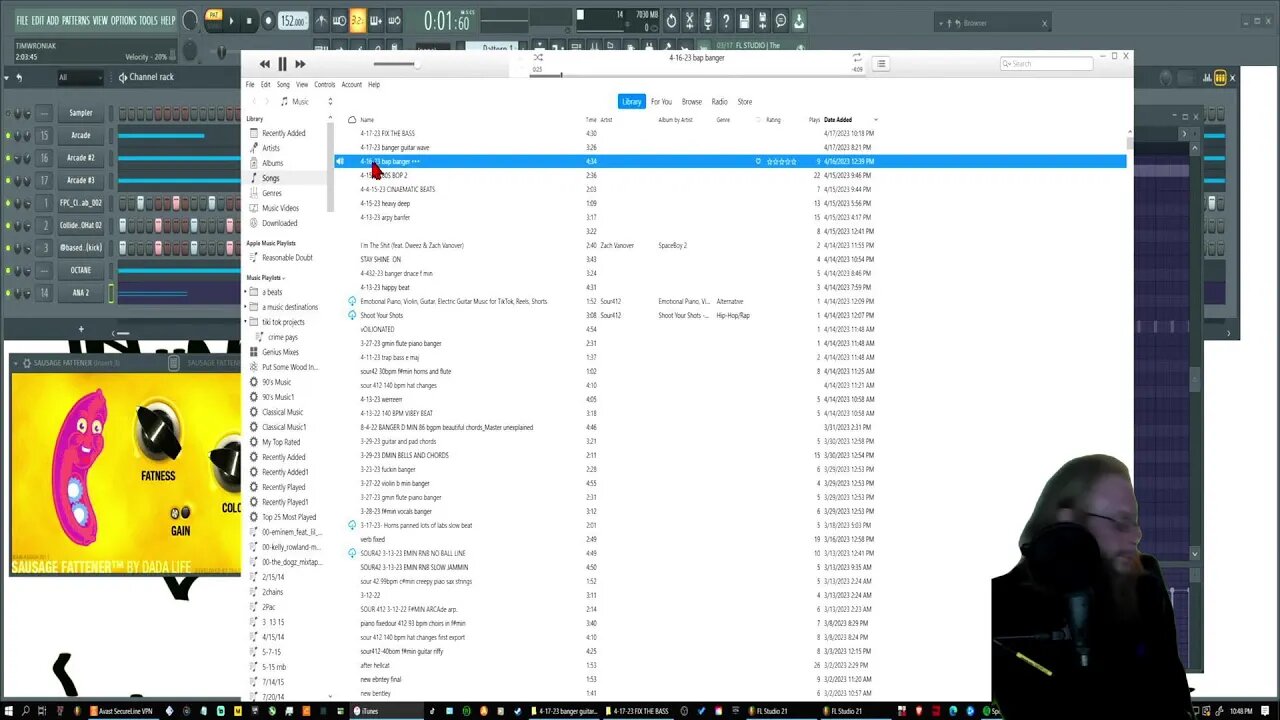
Task: Turn the Sausage Fattener GAIN knob
Action: click(x=179, y=512)
